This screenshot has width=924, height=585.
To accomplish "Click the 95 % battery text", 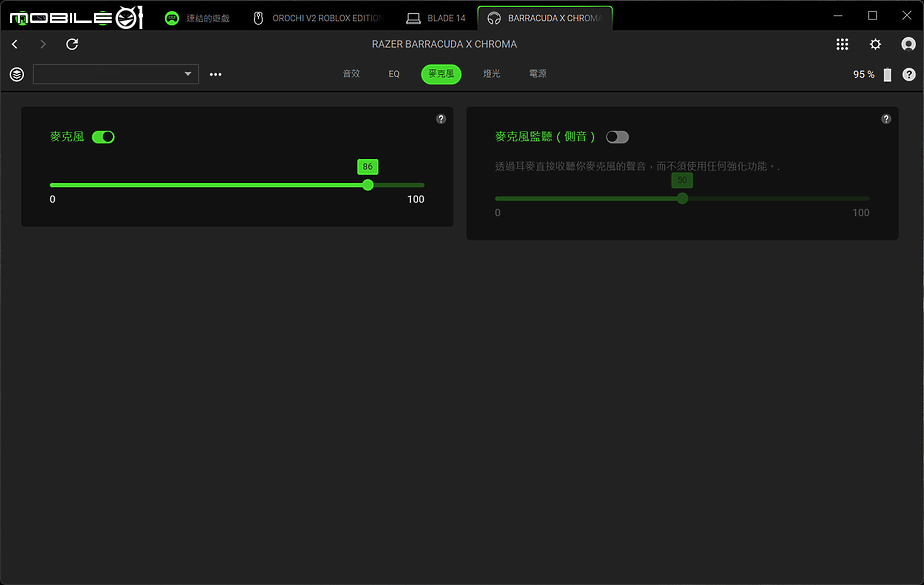I will (863, 74).
